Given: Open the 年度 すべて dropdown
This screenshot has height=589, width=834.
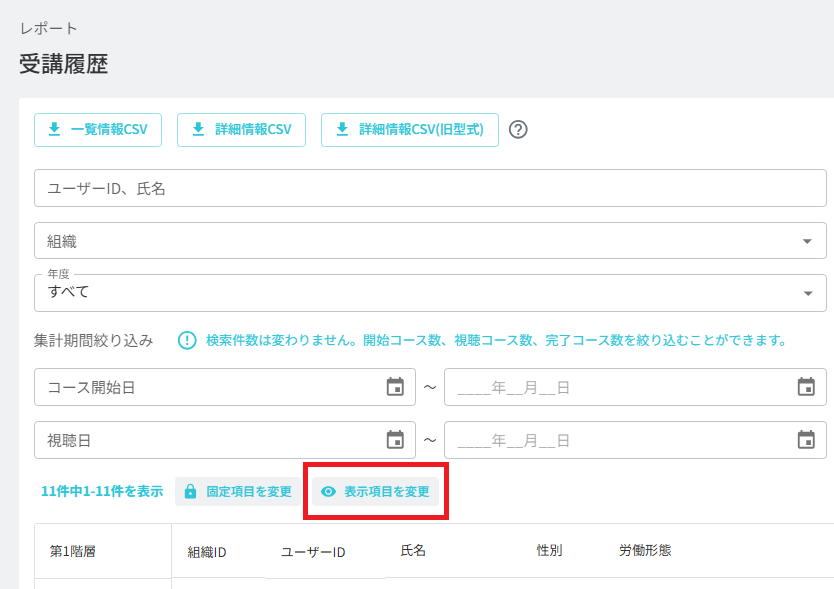Looking at the screenshot, I should tap(430, 293).
